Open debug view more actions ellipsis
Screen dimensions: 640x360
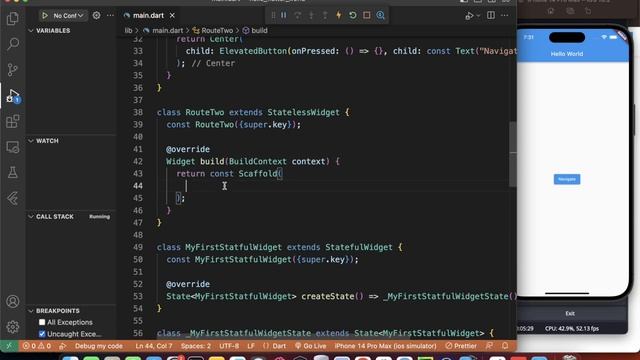click(110, 16)
